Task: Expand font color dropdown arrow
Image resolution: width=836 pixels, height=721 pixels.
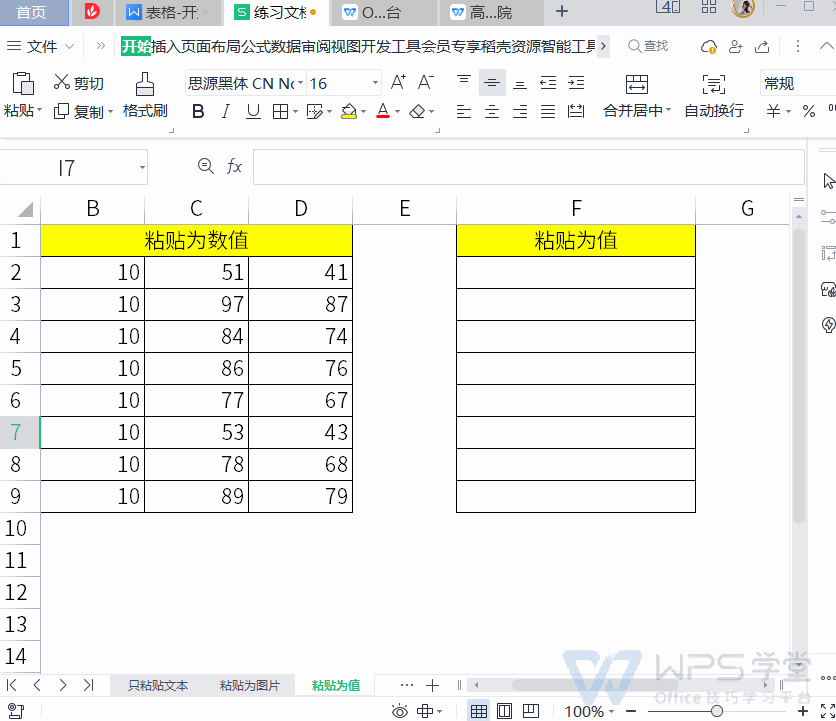Action: tap(398, 112)
